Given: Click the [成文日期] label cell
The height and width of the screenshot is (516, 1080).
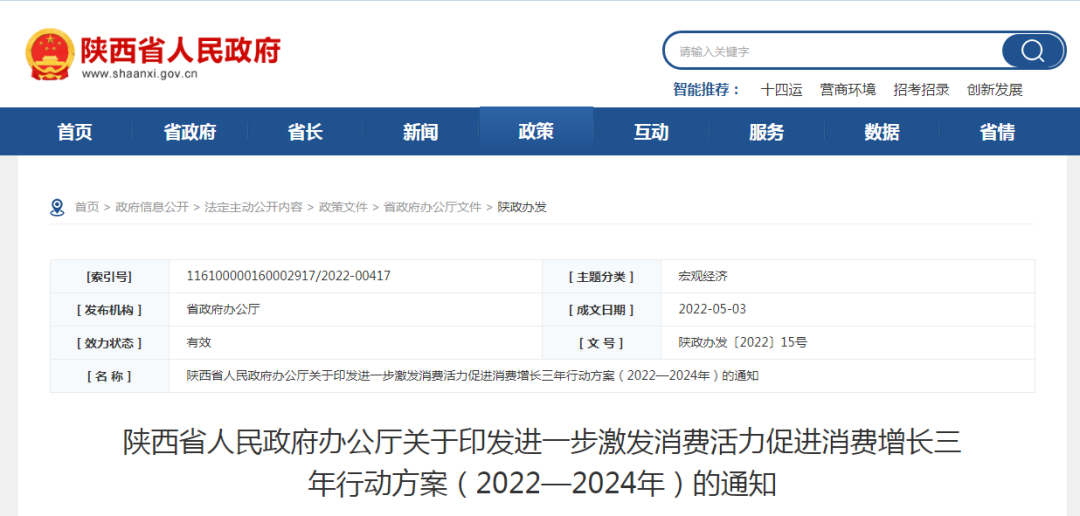Looking at the screenshot, I should pyautogui.click(x=601, y=310).
